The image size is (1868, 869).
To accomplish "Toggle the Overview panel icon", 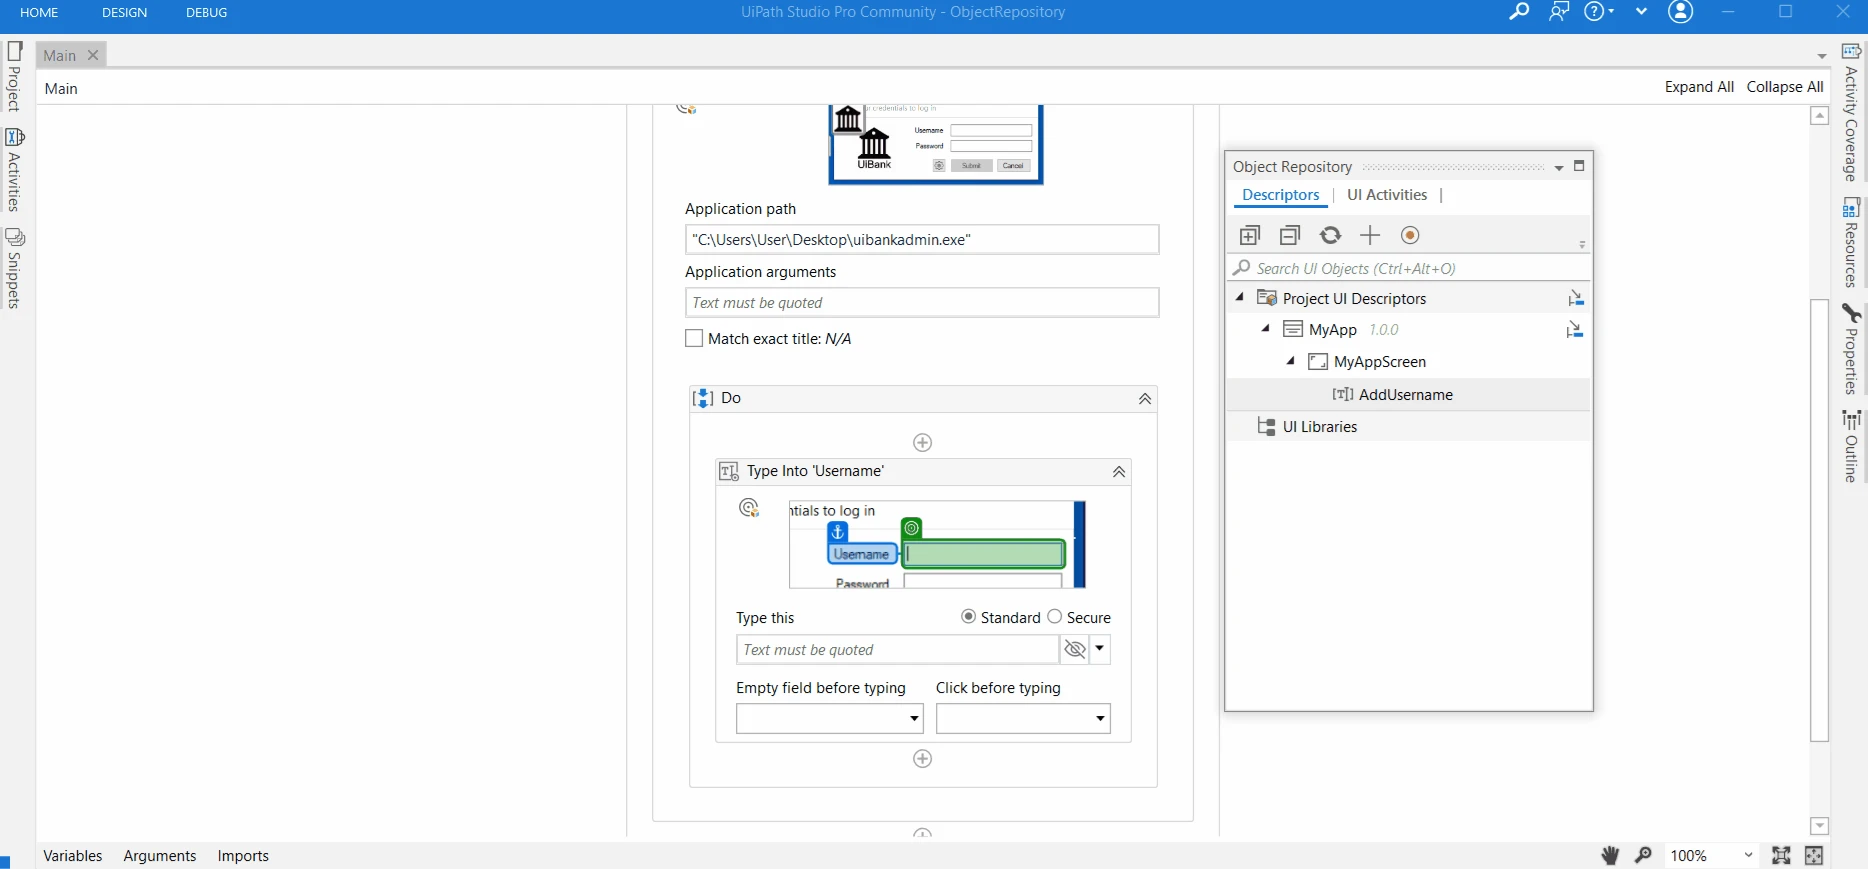I will 1814,855.
